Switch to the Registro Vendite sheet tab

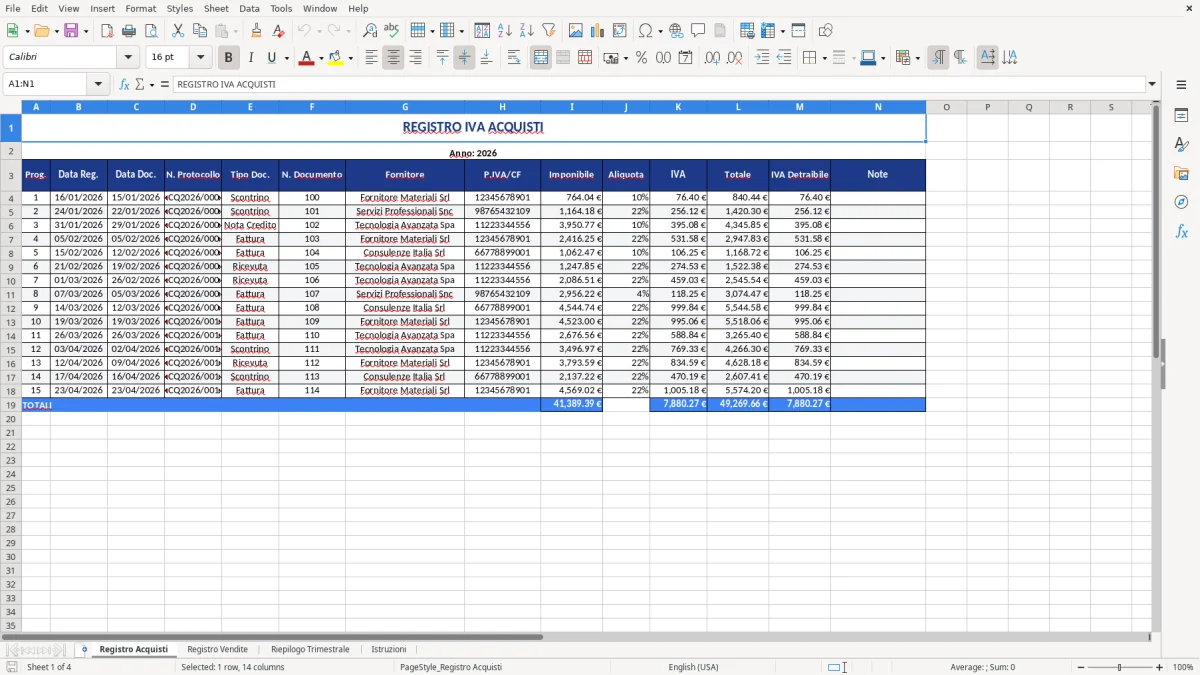(x=217, y=649)
